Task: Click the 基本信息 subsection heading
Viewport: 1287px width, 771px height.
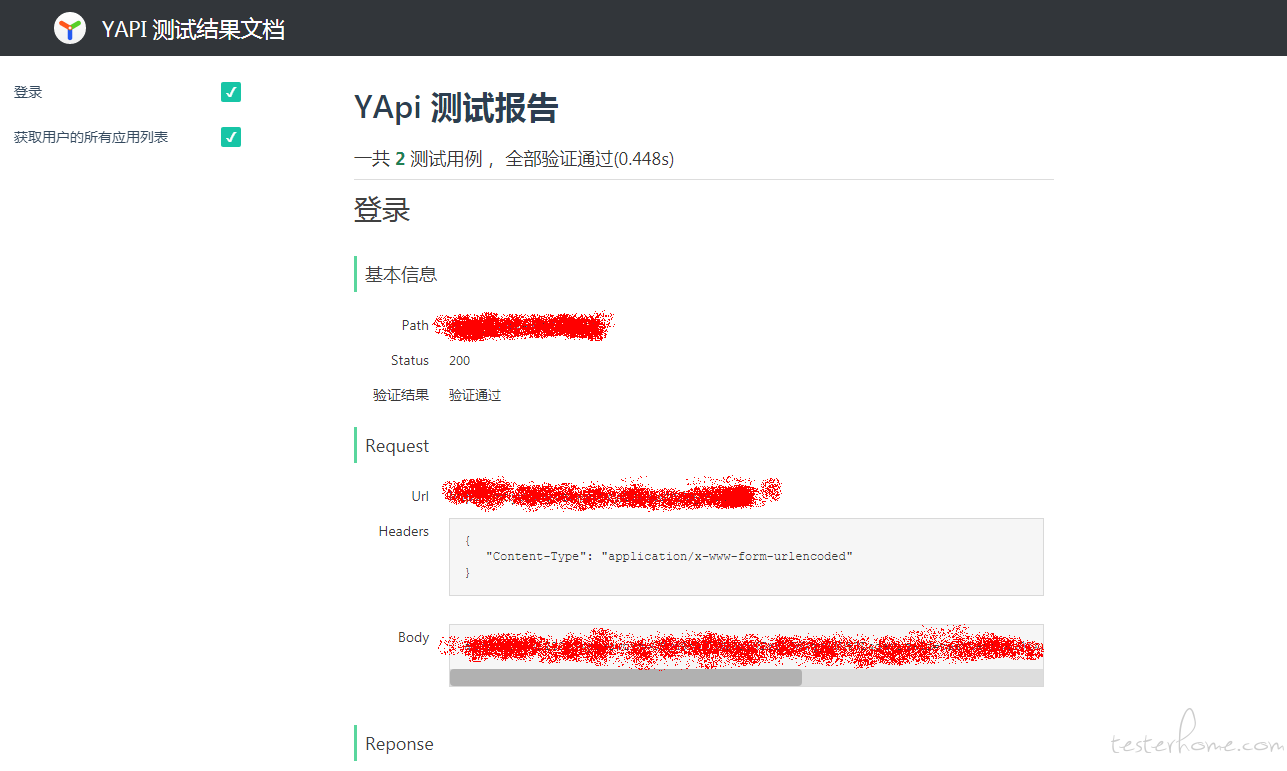Action: (x=401, y=274)
